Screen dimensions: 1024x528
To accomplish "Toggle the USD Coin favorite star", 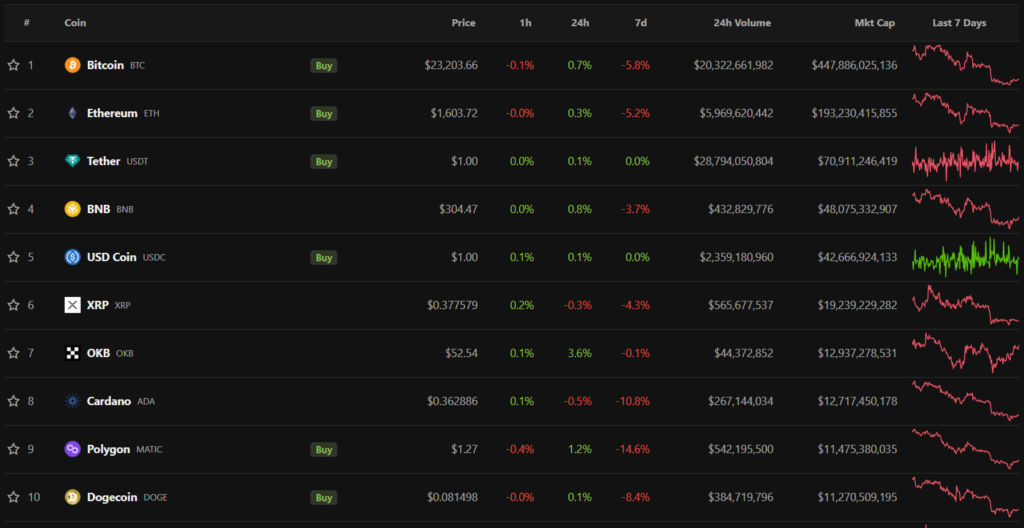I will click(x=13, y=257).
